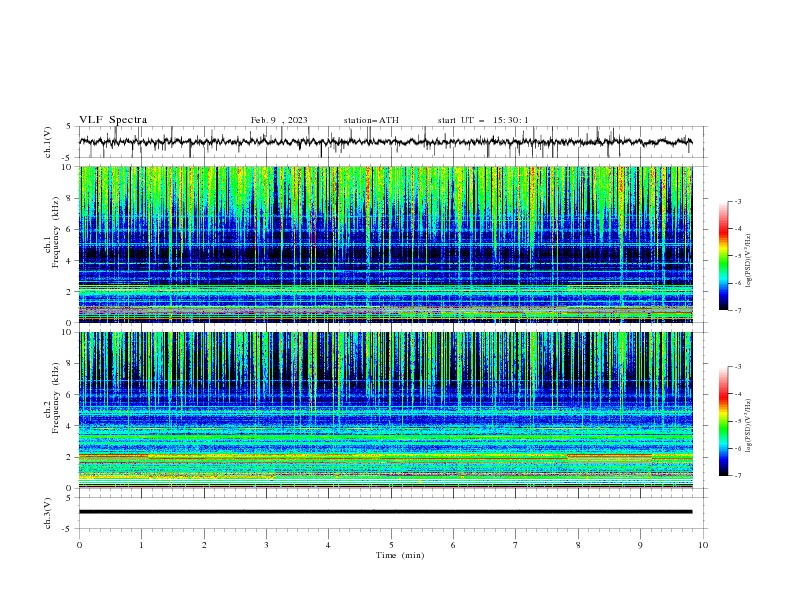792x612 pixels.
Task: Click the time axis tick label "5"
Action: tap(391, 545)
